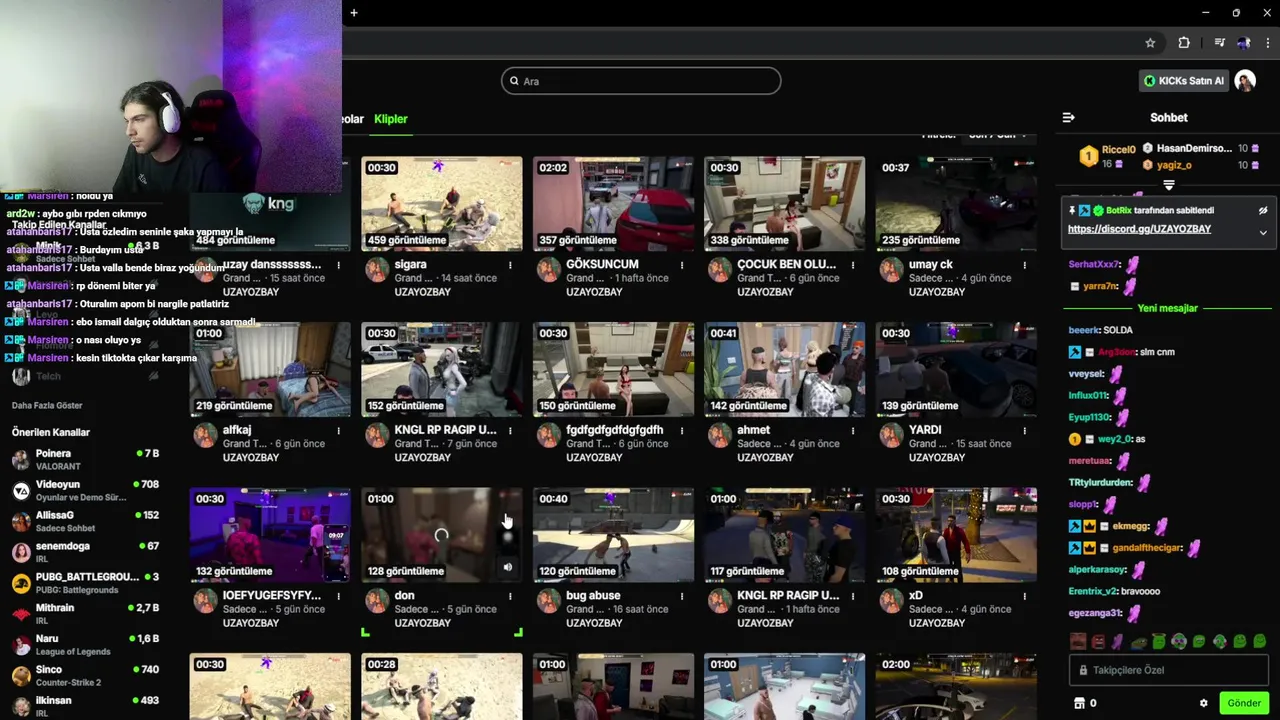Click the Takipçilere Özel chat input

tap(1169, 670)
